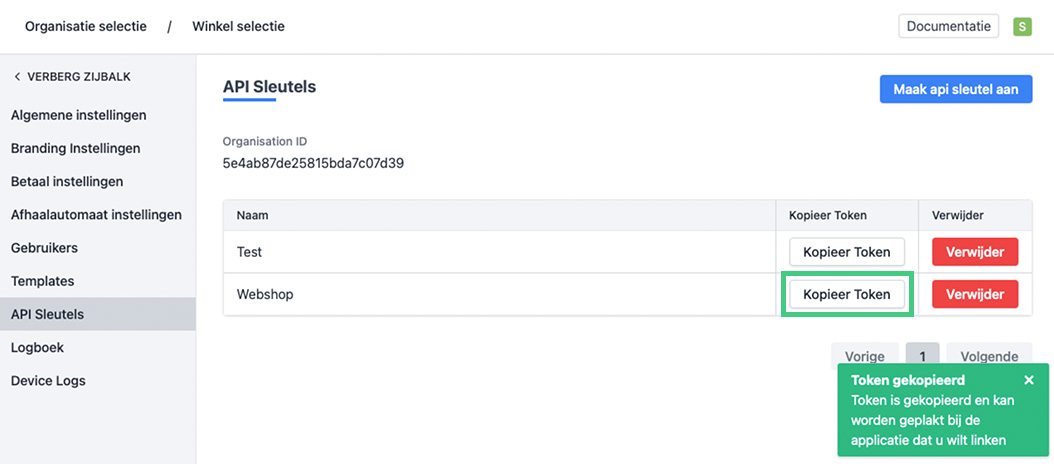This screenshot has height=464, width=1054.
Task: Open the Logboek page
Action: pos(39,348)
